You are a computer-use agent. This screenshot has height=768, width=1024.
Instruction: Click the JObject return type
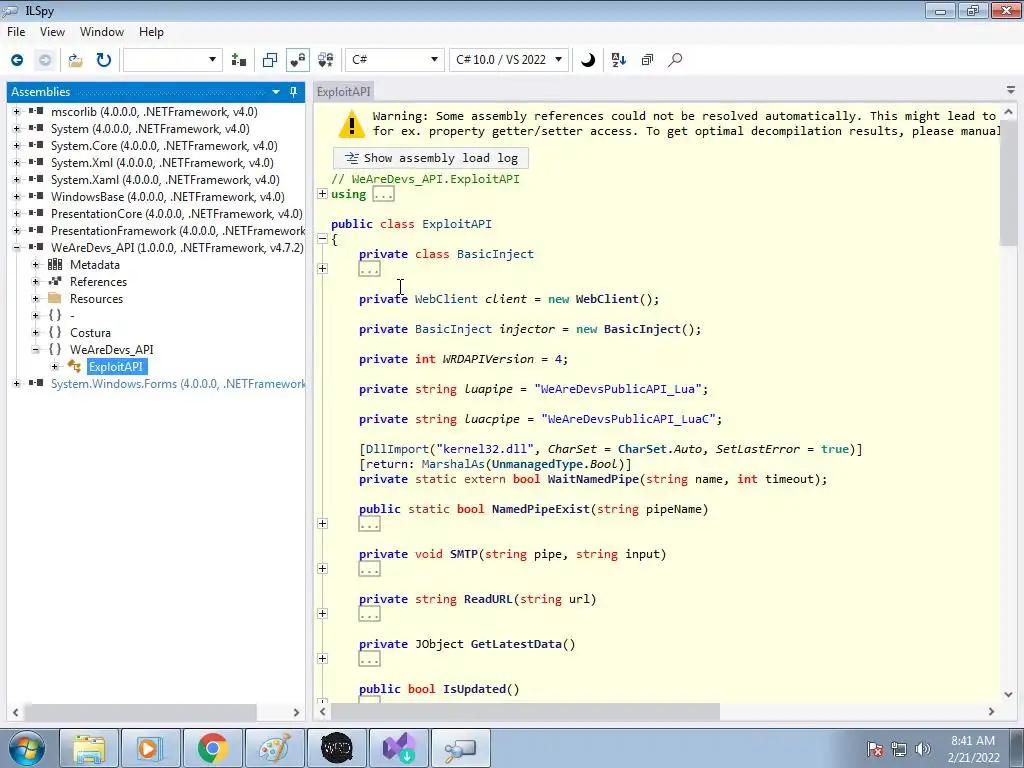[439, 645]
